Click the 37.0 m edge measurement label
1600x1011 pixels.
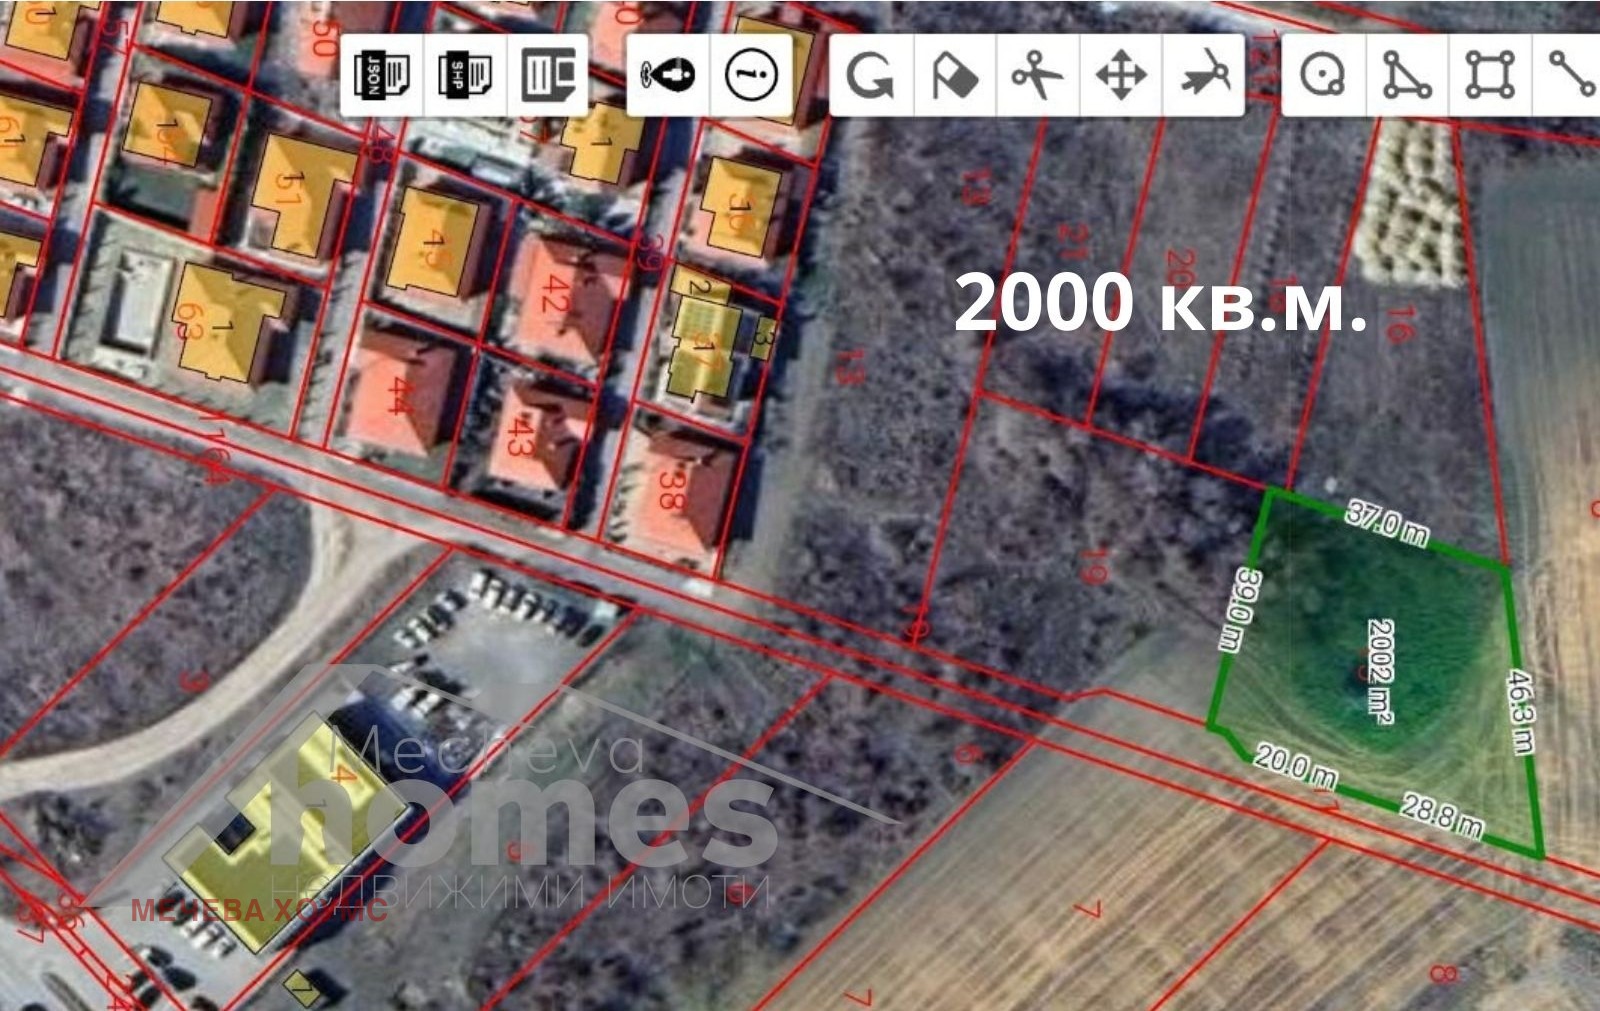[x=1387, y=522]
